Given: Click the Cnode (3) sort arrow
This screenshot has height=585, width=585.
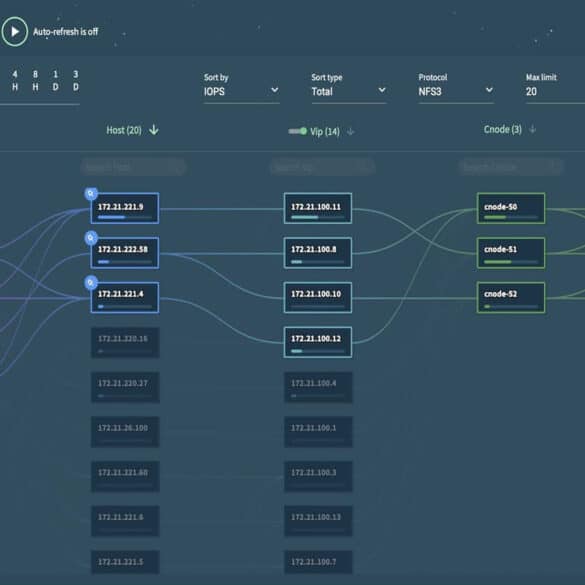Looking at the screenshot, I should tap(533, 129).
